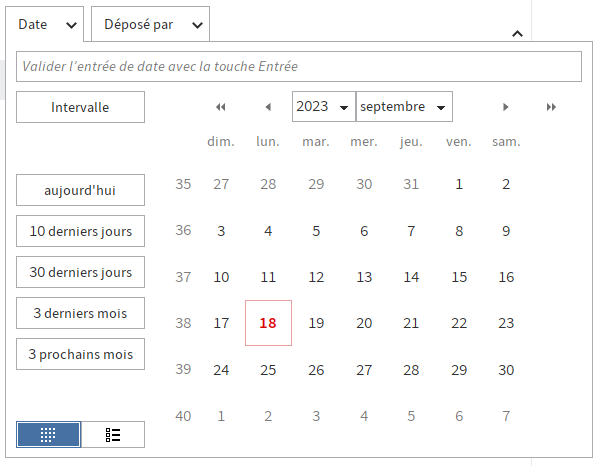The height and width of the screenshot is (466, 599).
Task: Pick the date 30 in week 35
Action: tap(364, 184)
